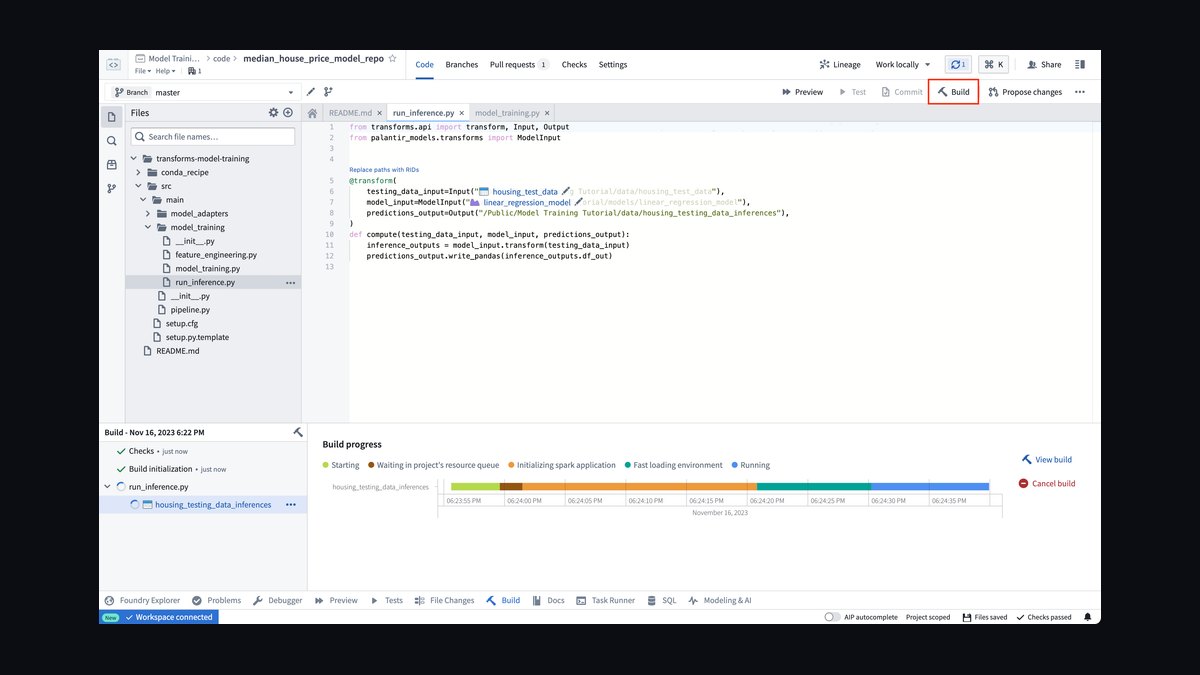Open the Pull requests tab
The image size is (1200, 675).
(x=519, y=64)
